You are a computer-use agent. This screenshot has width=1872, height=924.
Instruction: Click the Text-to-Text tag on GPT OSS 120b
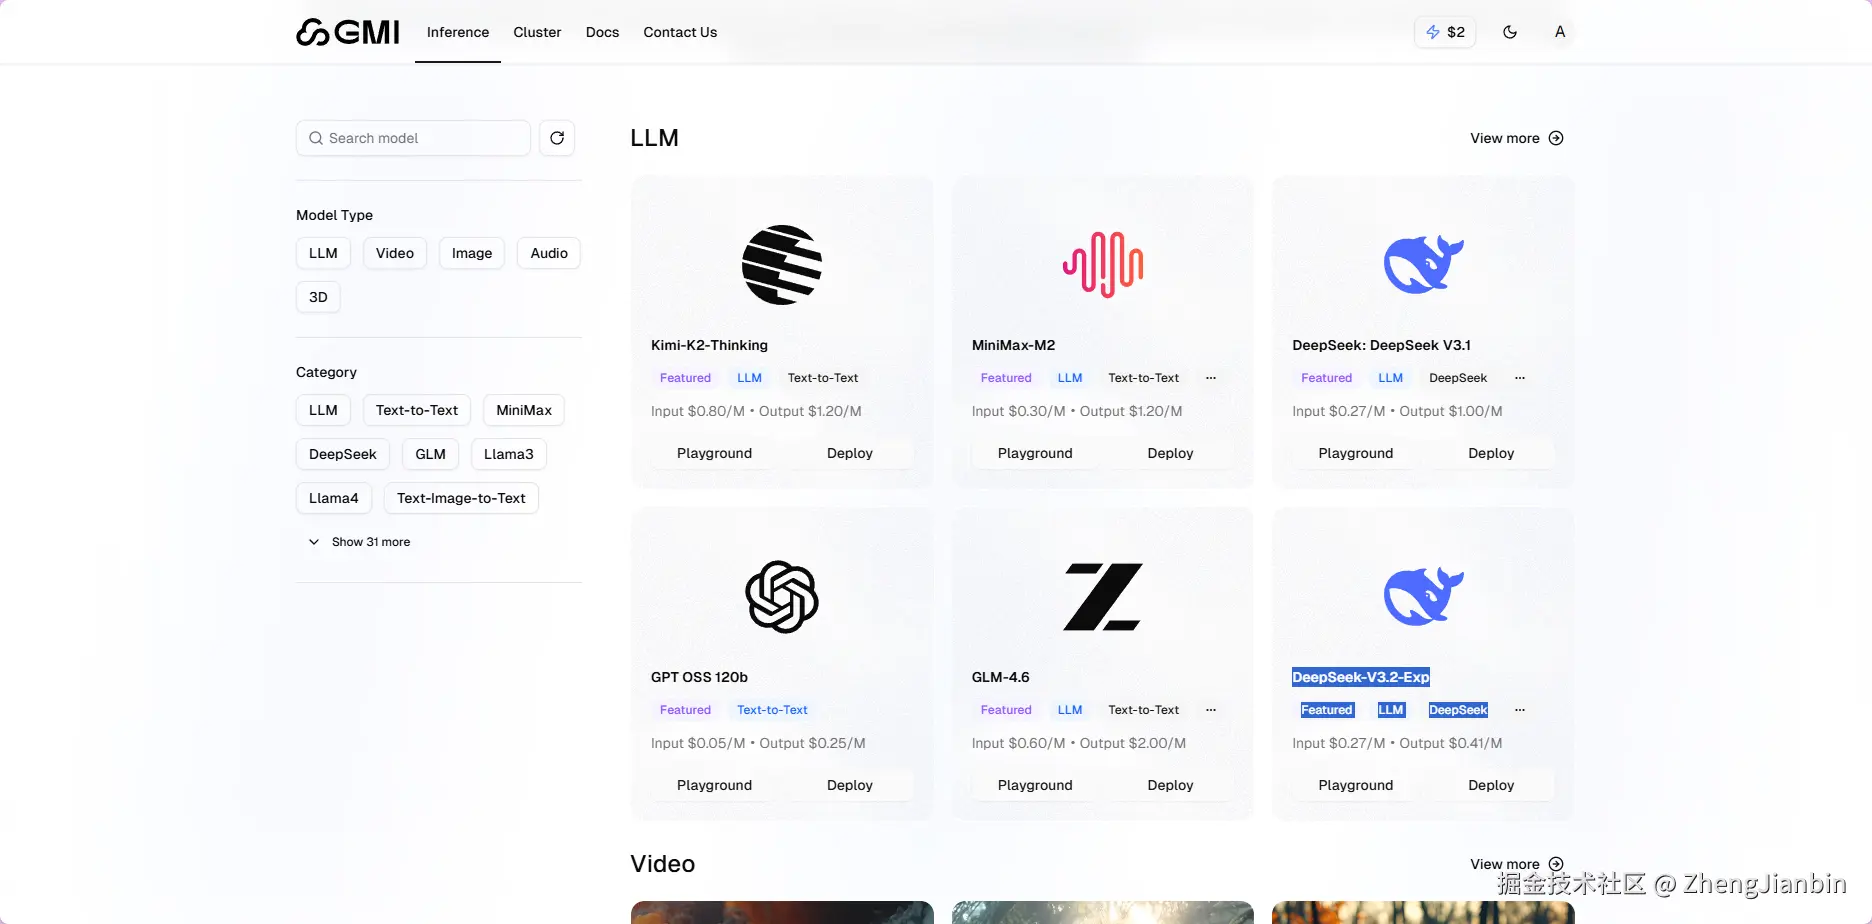coord(772,710)
